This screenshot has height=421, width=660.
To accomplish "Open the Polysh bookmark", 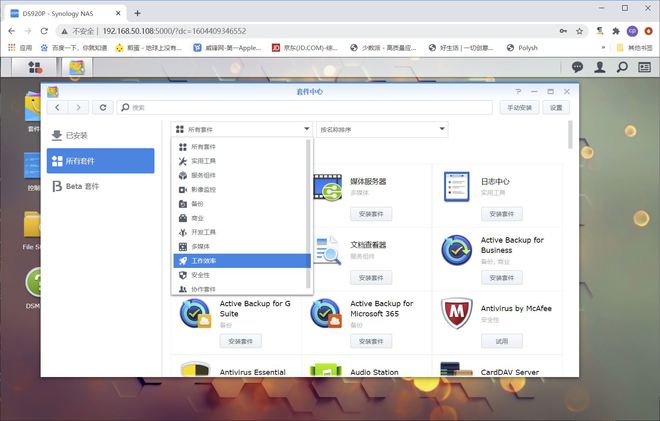I will point(522,48).
